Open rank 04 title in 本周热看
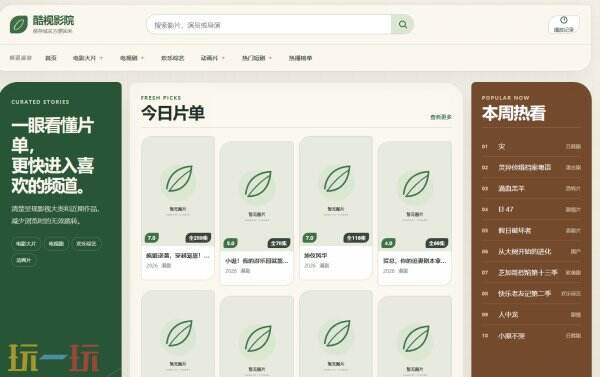Viewport: 600px width, 377px height. (505, 209)
